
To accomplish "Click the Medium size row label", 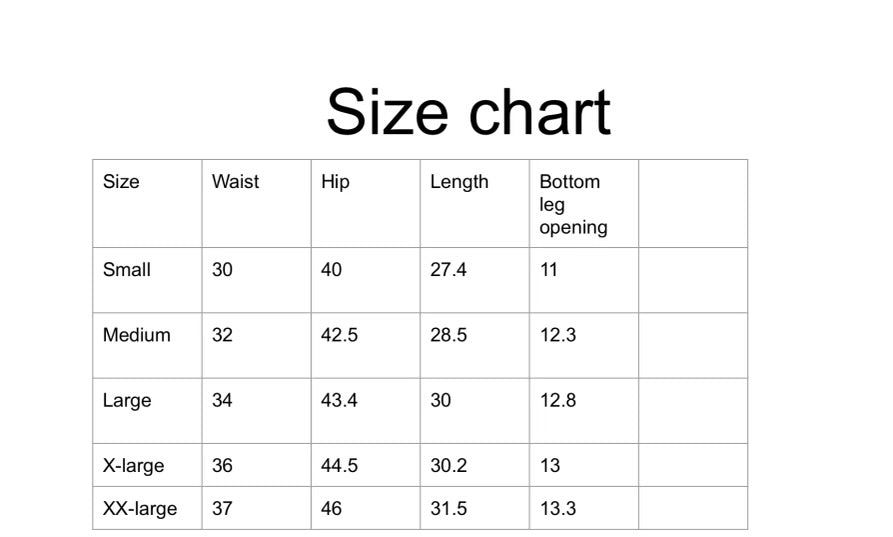I will tap(136, 335).
